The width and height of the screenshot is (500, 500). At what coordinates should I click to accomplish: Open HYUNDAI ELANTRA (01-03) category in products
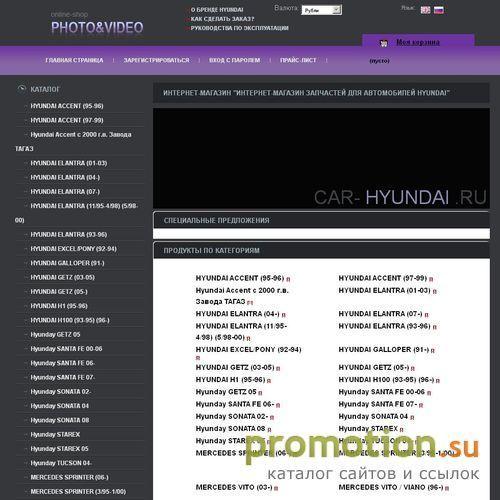pos(384,291)
